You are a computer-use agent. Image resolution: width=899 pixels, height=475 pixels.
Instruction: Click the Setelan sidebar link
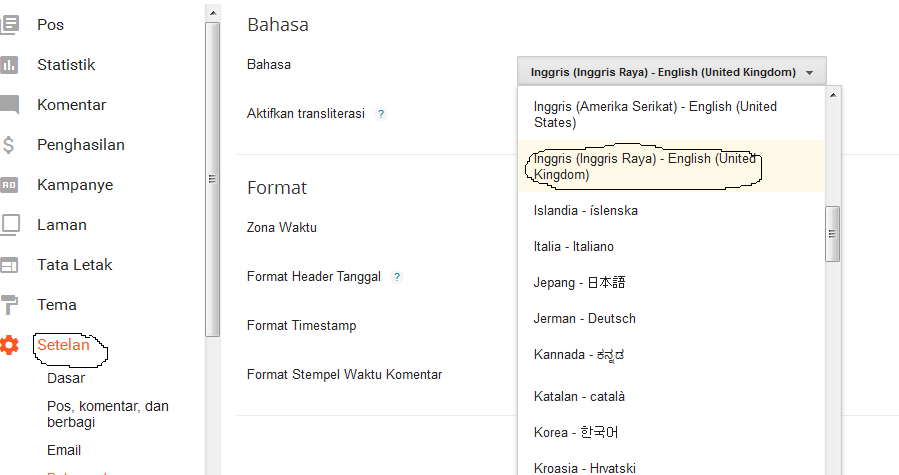(x=63, y=345)
